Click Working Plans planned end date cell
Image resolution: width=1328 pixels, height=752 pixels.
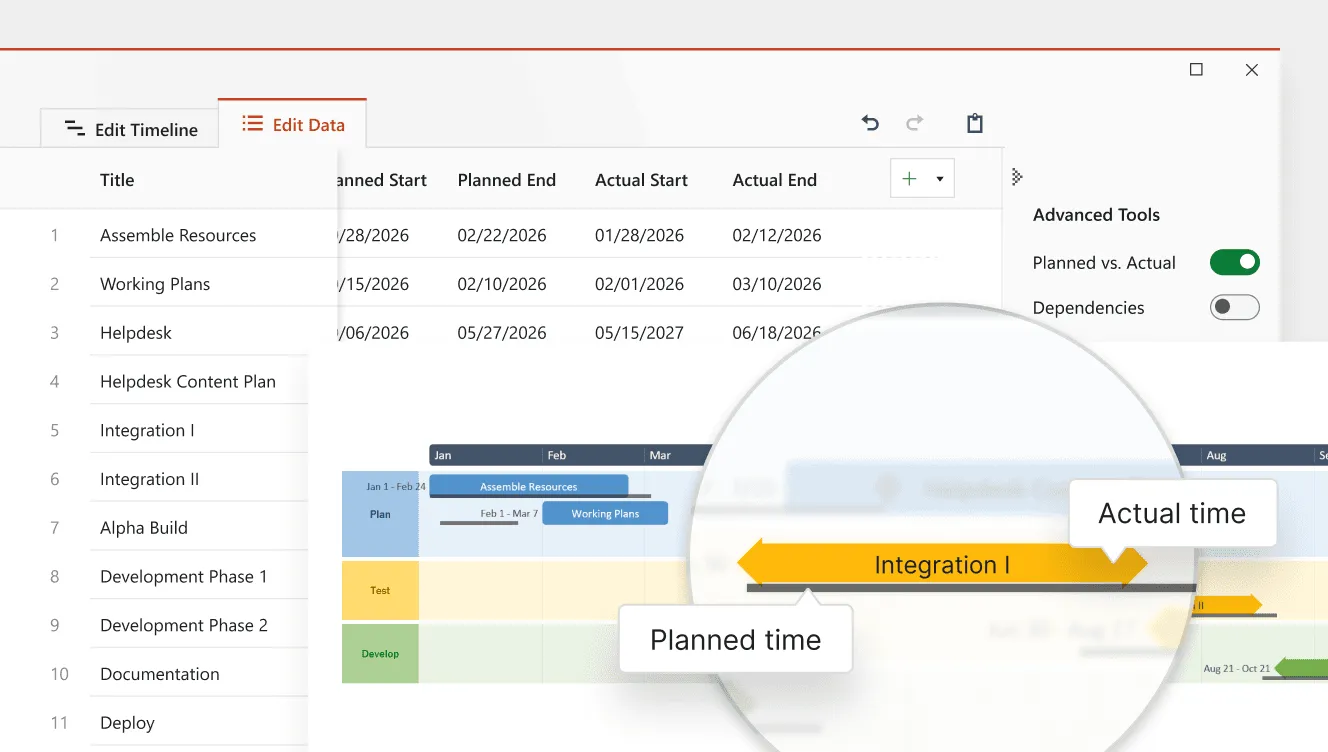[502, 284]
